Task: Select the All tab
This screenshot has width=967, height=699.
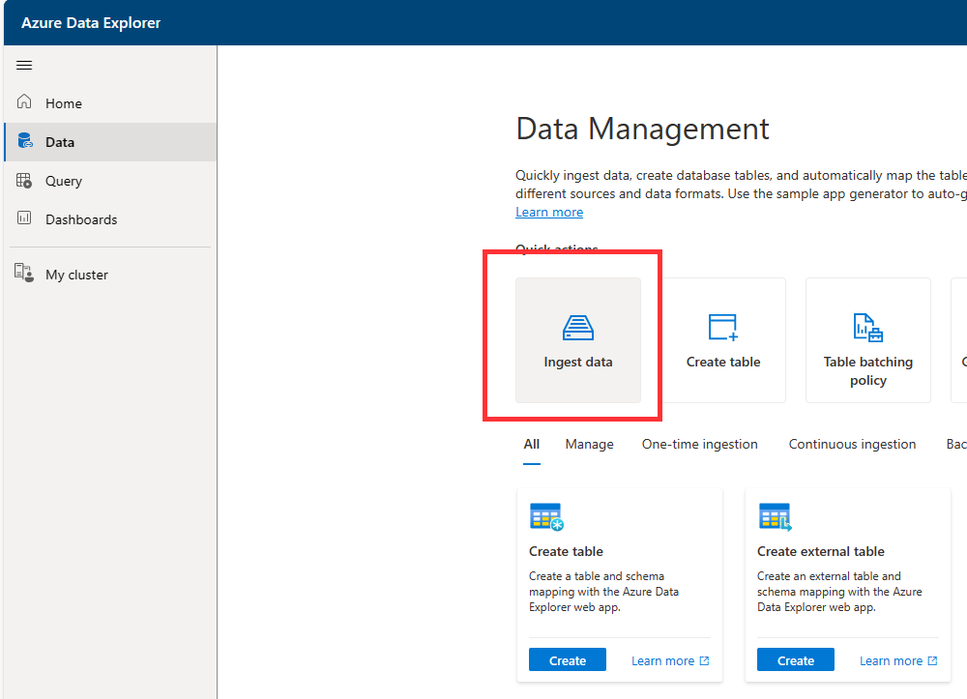Action: (532, 444)
